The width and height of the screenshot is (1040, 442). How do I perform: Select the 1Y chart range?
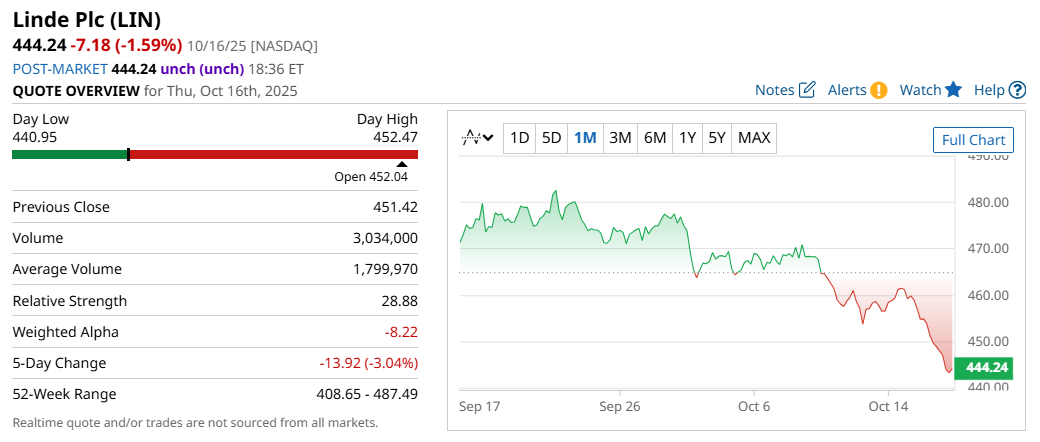[x=687, y=138]
